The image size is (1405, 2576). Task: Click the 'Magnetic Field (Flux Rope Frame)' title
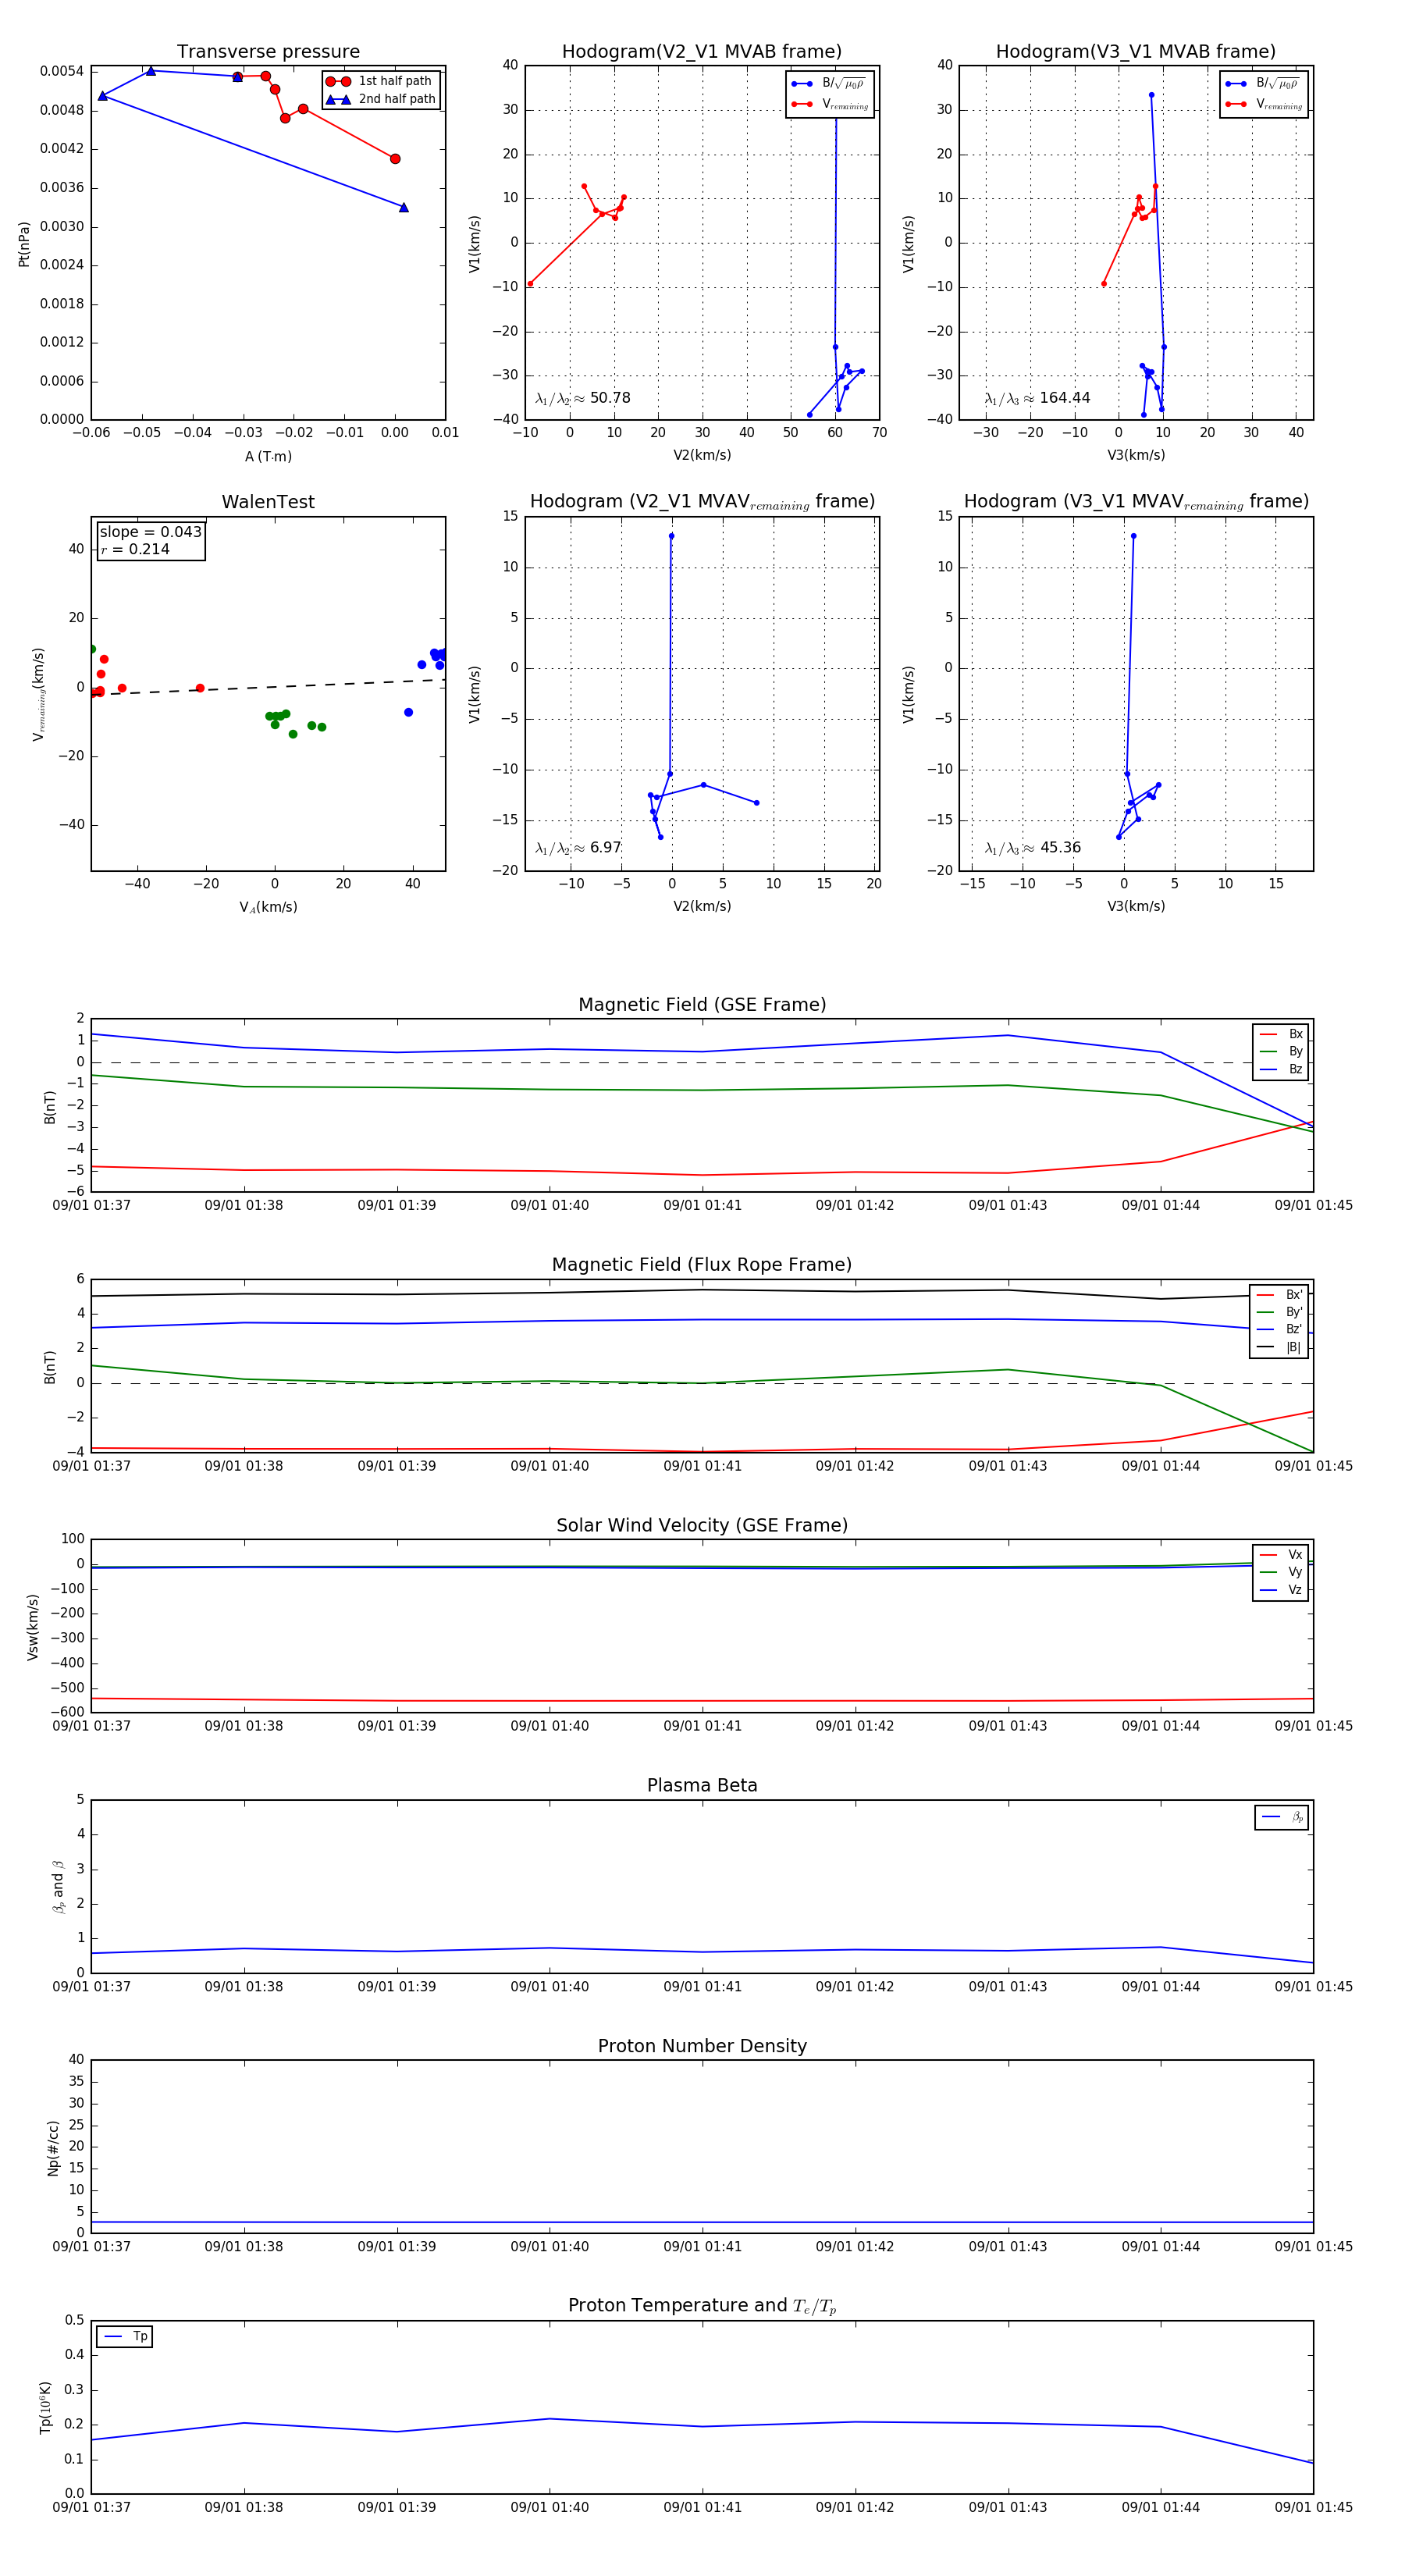click(x=702, y=1265)
